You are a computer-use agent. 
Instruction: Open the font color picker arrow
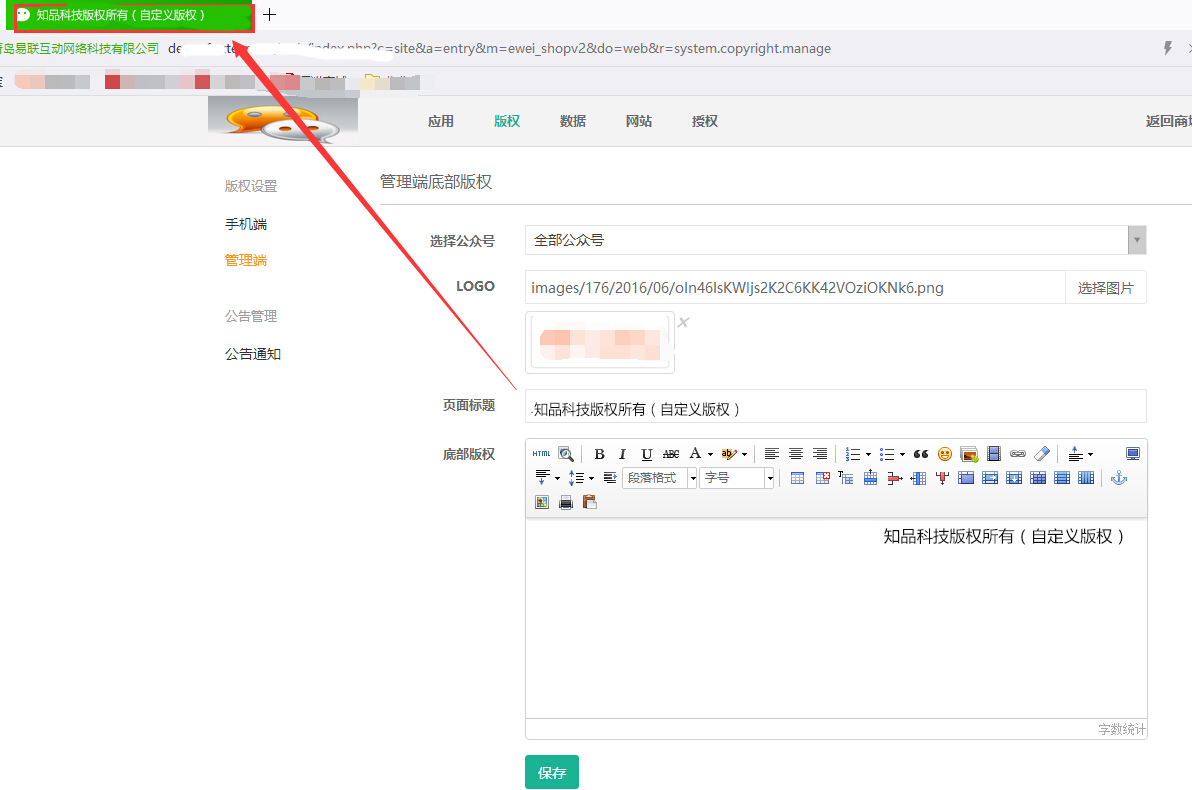coord(710,455)
